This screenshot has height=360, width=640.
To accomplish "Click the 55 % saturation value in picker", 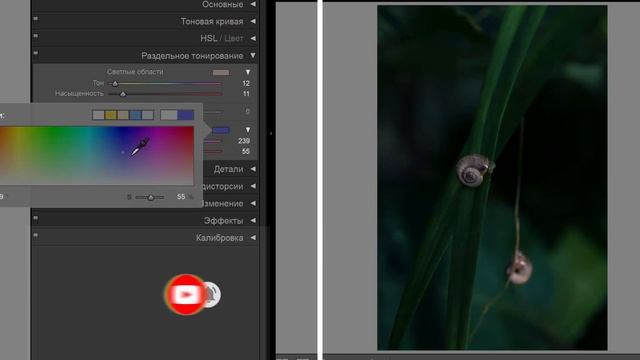I will click(x=181, y=197).
